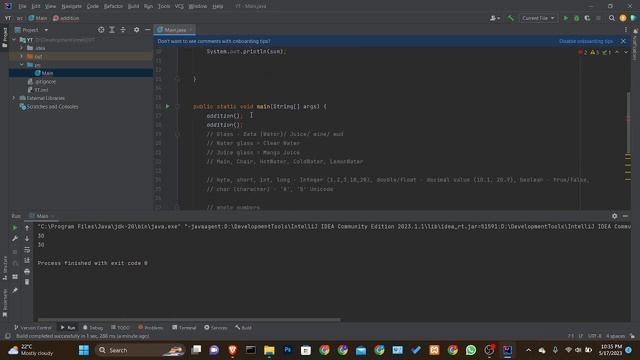The image size is (640, 360).
Task: Open the File menu
Action: 22,6
